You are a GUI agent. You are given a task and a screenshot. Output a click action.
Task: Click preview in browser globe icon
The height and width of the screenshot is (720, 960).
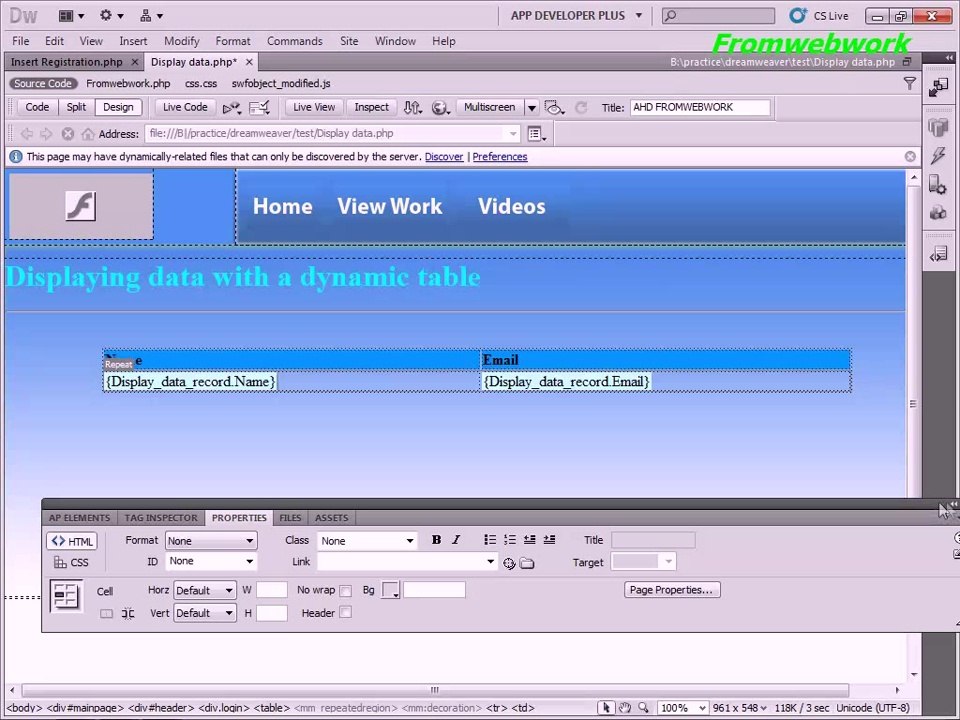[440, 108]
